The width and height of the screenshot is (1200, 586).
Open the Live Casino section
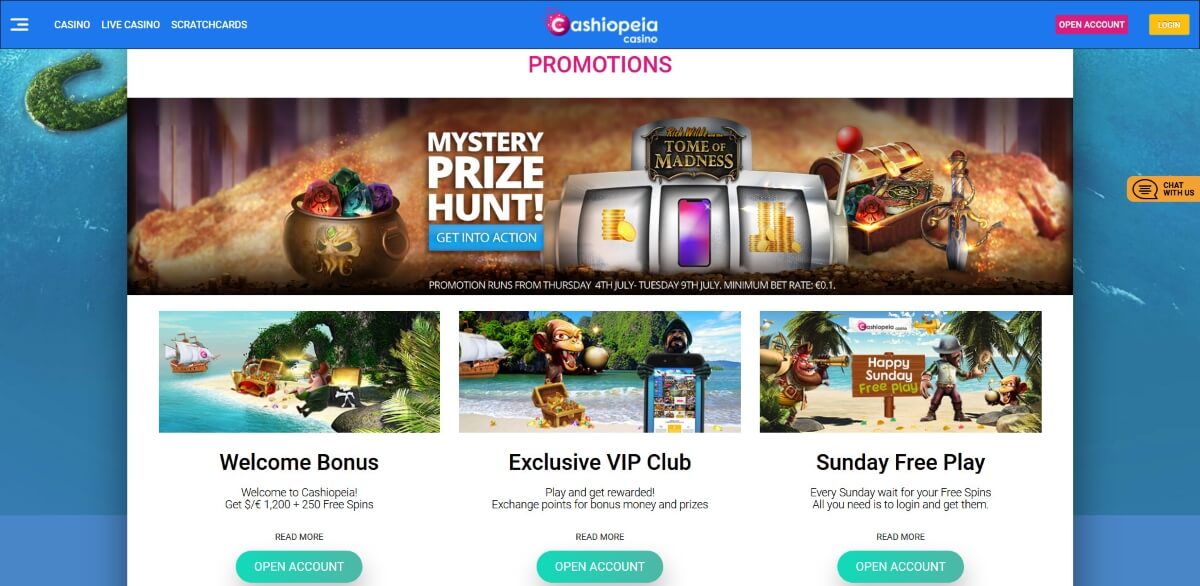tap(131, 25)
